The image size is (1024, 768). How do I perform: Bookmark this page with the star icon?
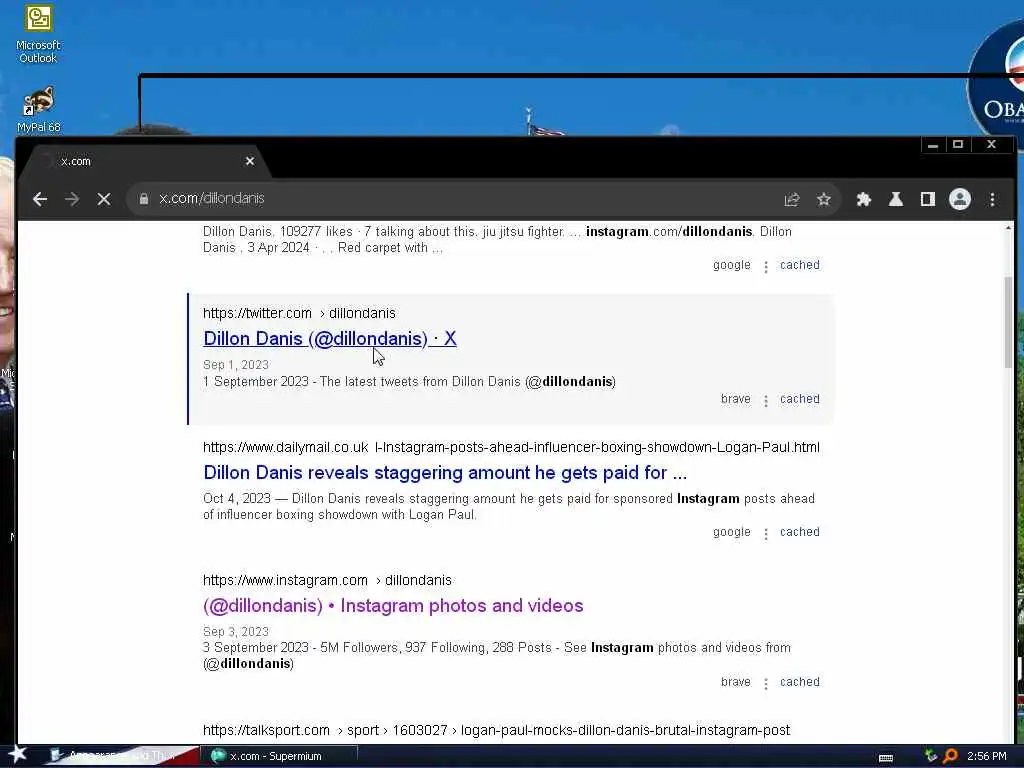(x=824, y=199)
